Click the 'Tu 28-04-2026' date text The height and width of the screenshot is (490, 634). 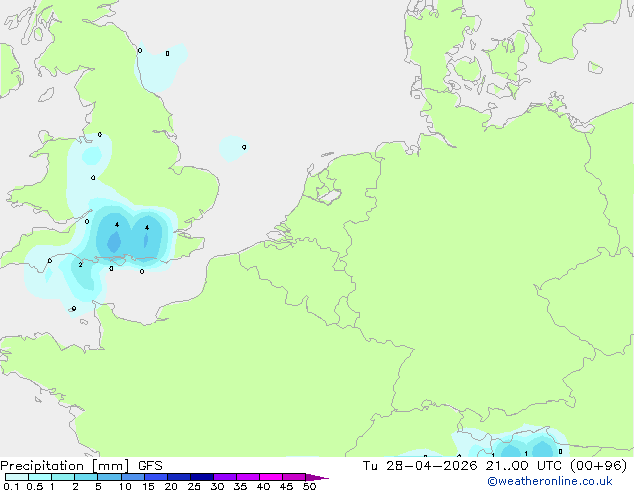(420, 466)
